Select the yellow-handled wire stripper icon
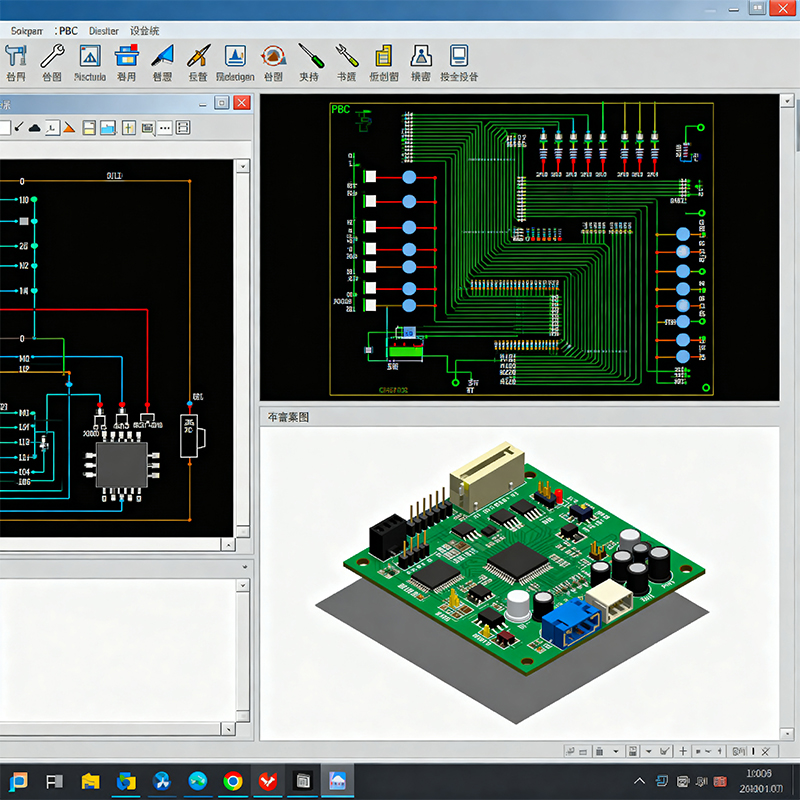The image size is (800, 800). point(346,56)
